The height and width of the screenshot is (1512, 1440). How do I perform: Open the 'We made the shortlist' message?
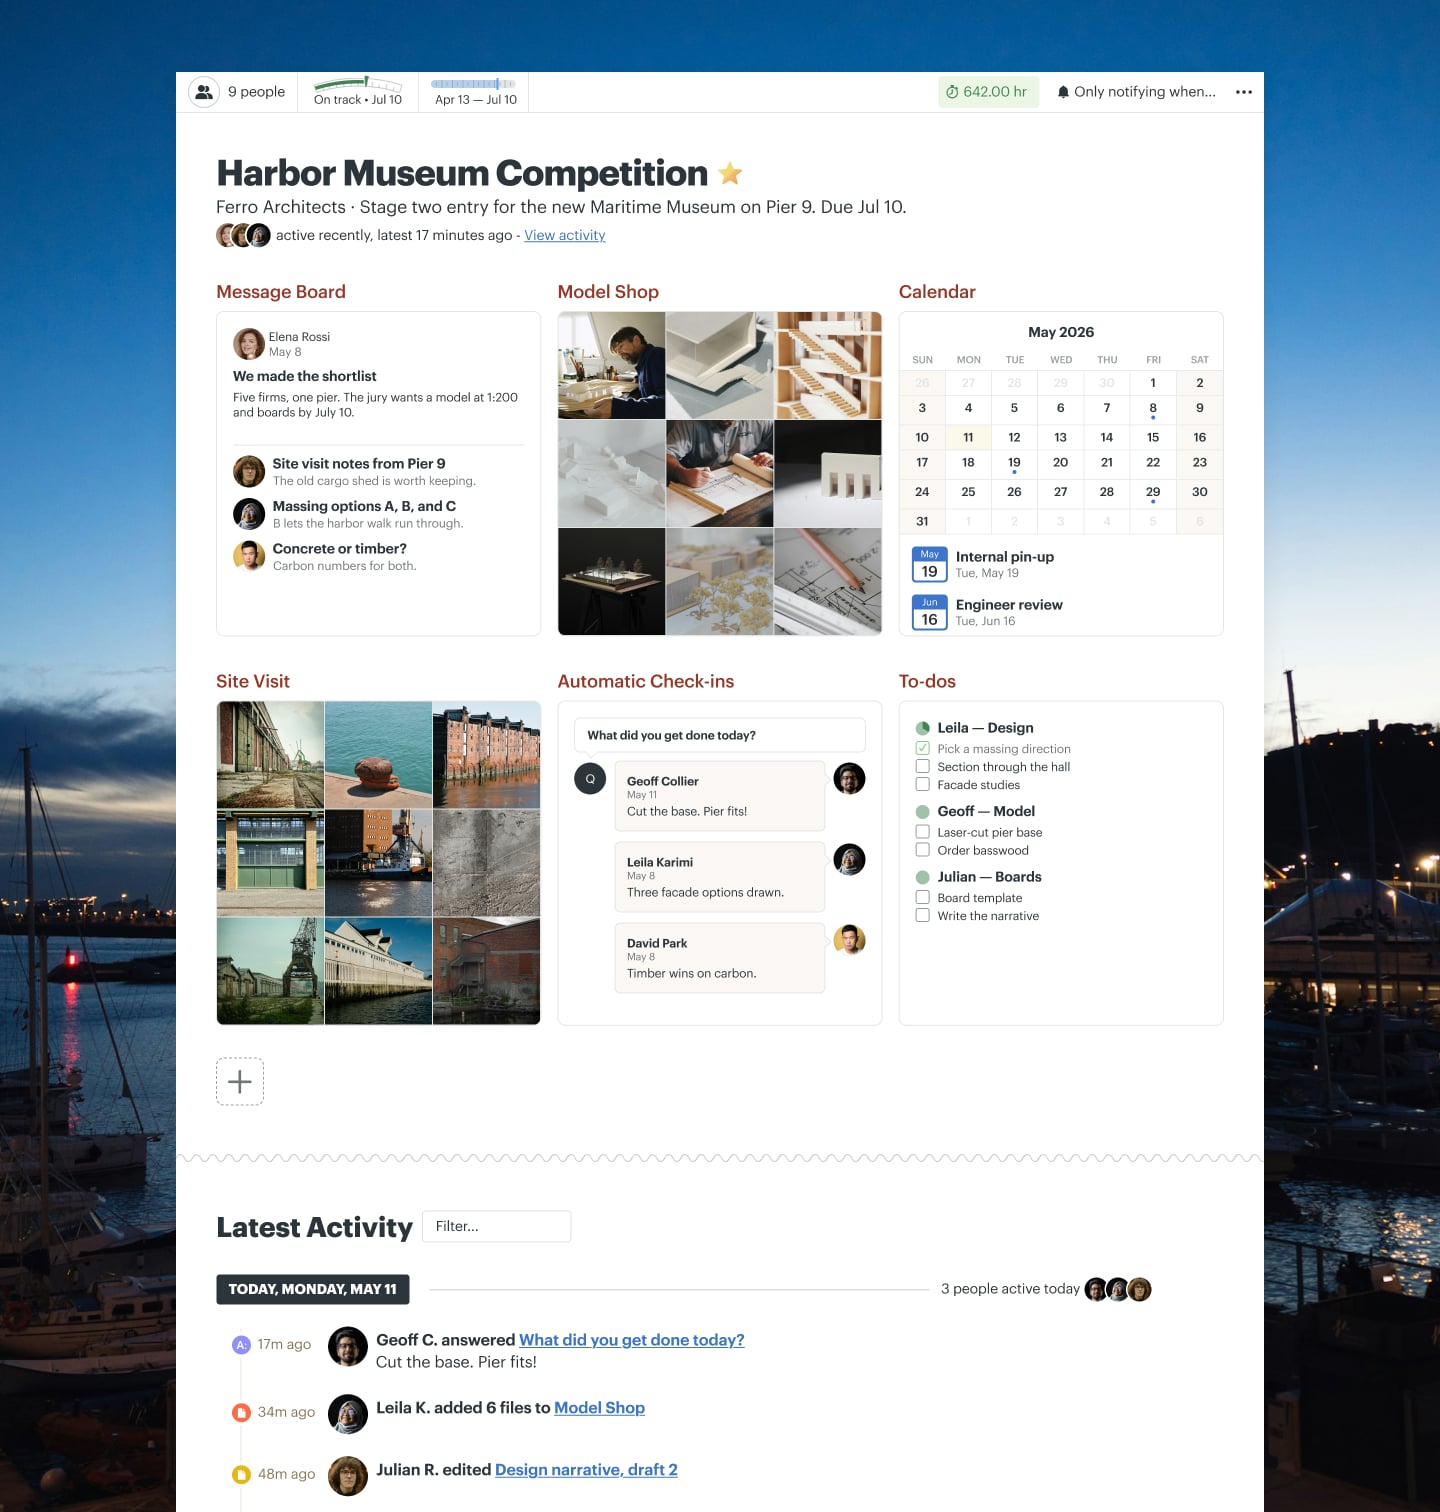(305, 376)
